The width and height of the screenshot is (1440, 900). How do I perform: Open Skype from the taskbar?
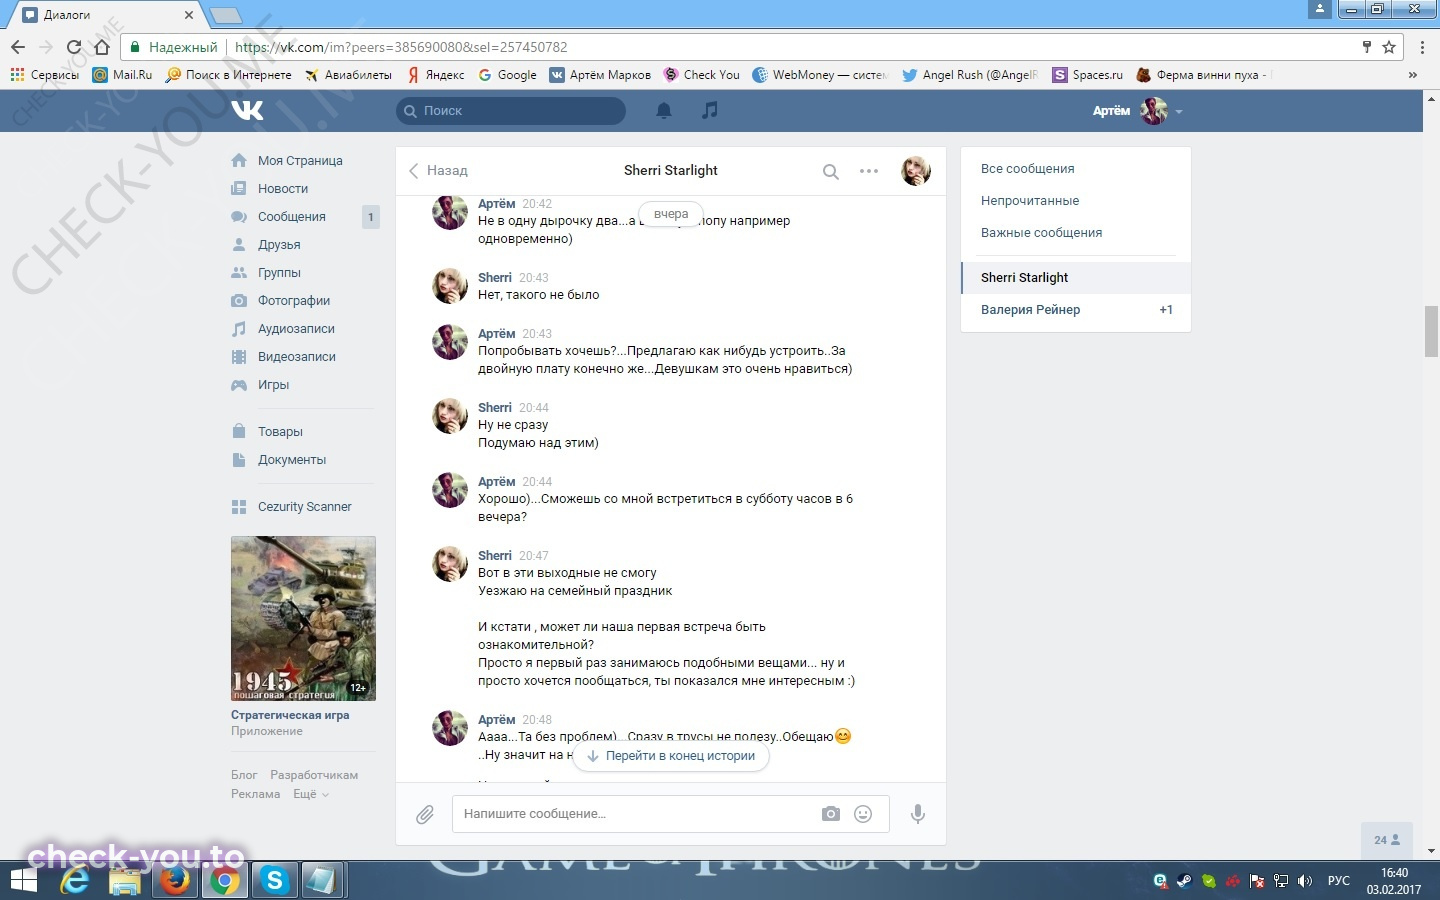point(274,881)
